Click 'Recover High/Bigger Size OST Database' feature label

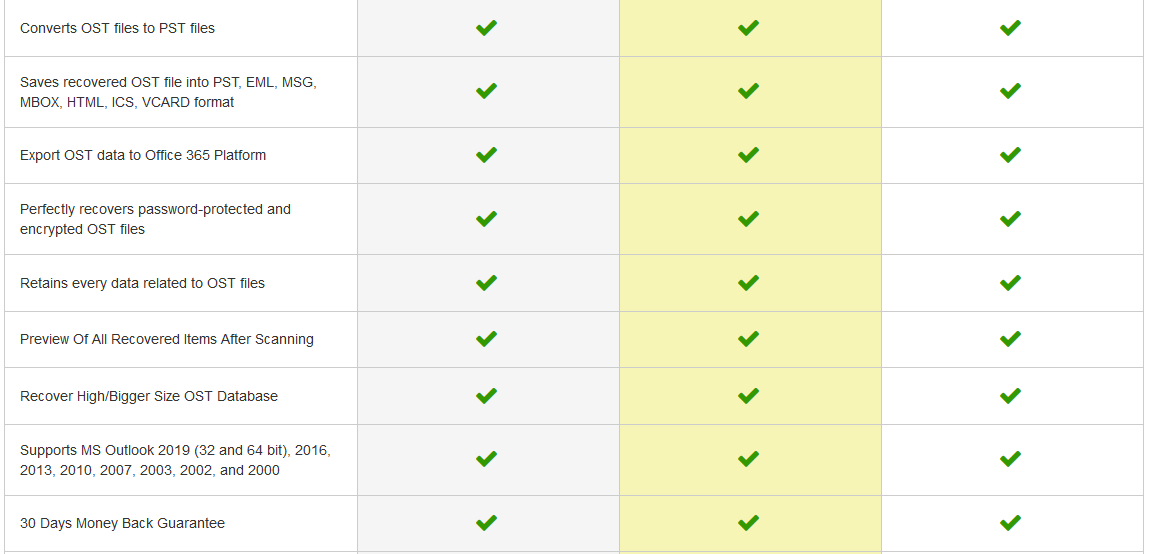[x=149, y=396]
